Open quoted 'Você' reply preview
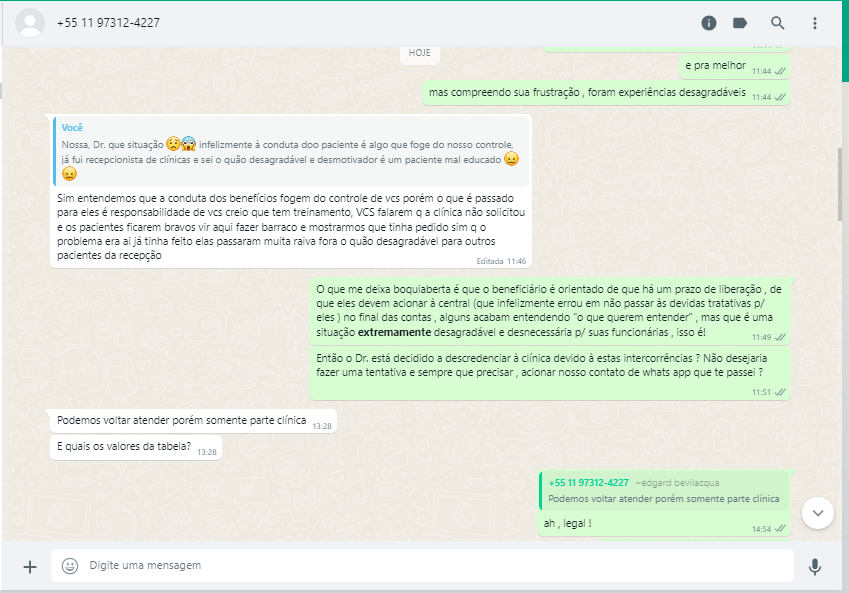This screenshot has height=593, width=849. [x=291, y=151]
